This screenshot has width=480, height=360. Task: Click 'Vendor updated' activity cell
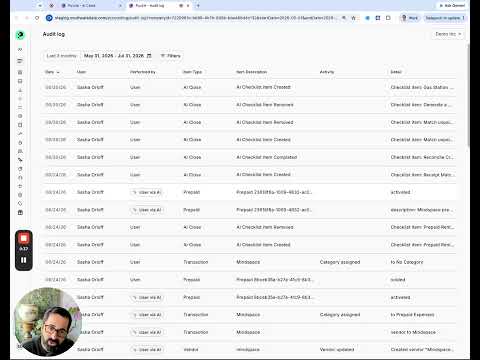[337, 350]
